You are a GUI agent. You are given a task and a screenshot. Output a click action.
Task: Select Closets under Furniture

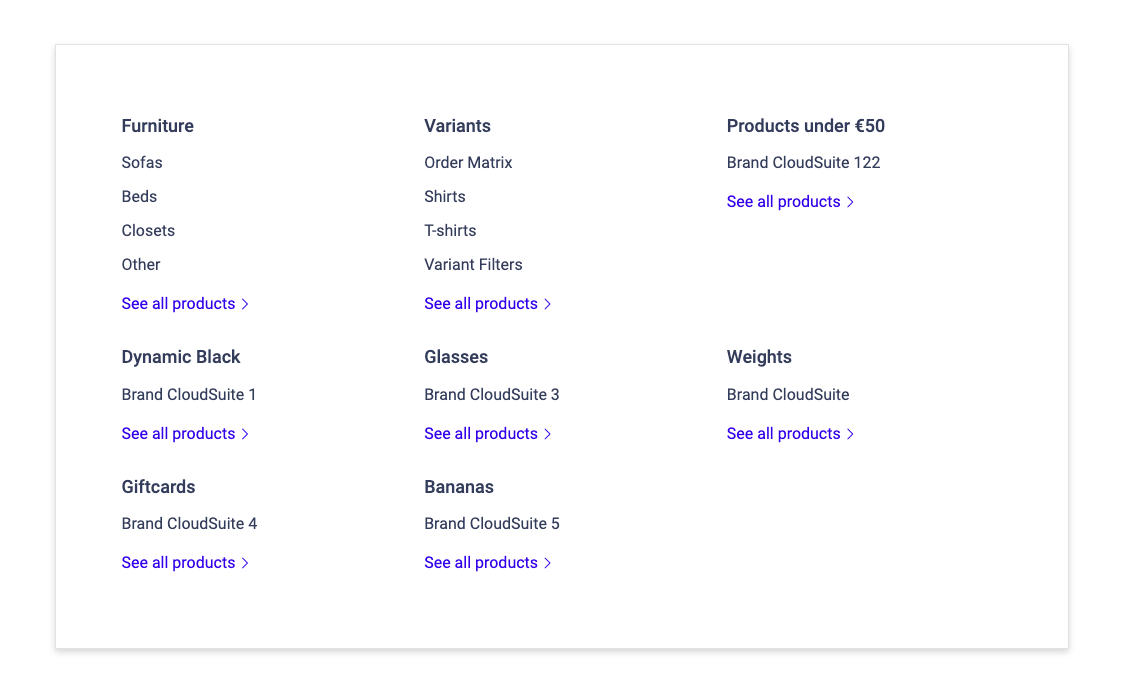(148, 230)
